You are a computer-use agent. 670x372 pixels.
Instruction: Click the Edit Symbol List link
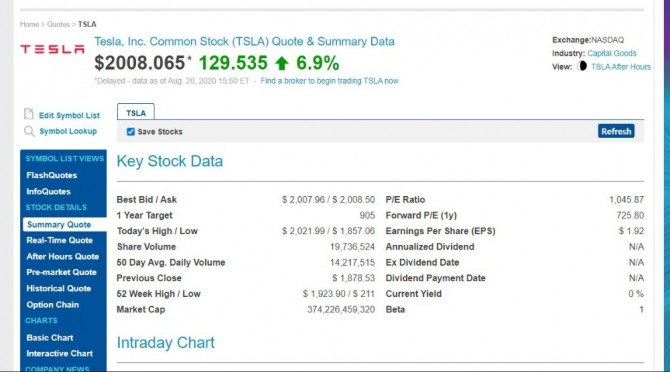[x=69, y=115]
